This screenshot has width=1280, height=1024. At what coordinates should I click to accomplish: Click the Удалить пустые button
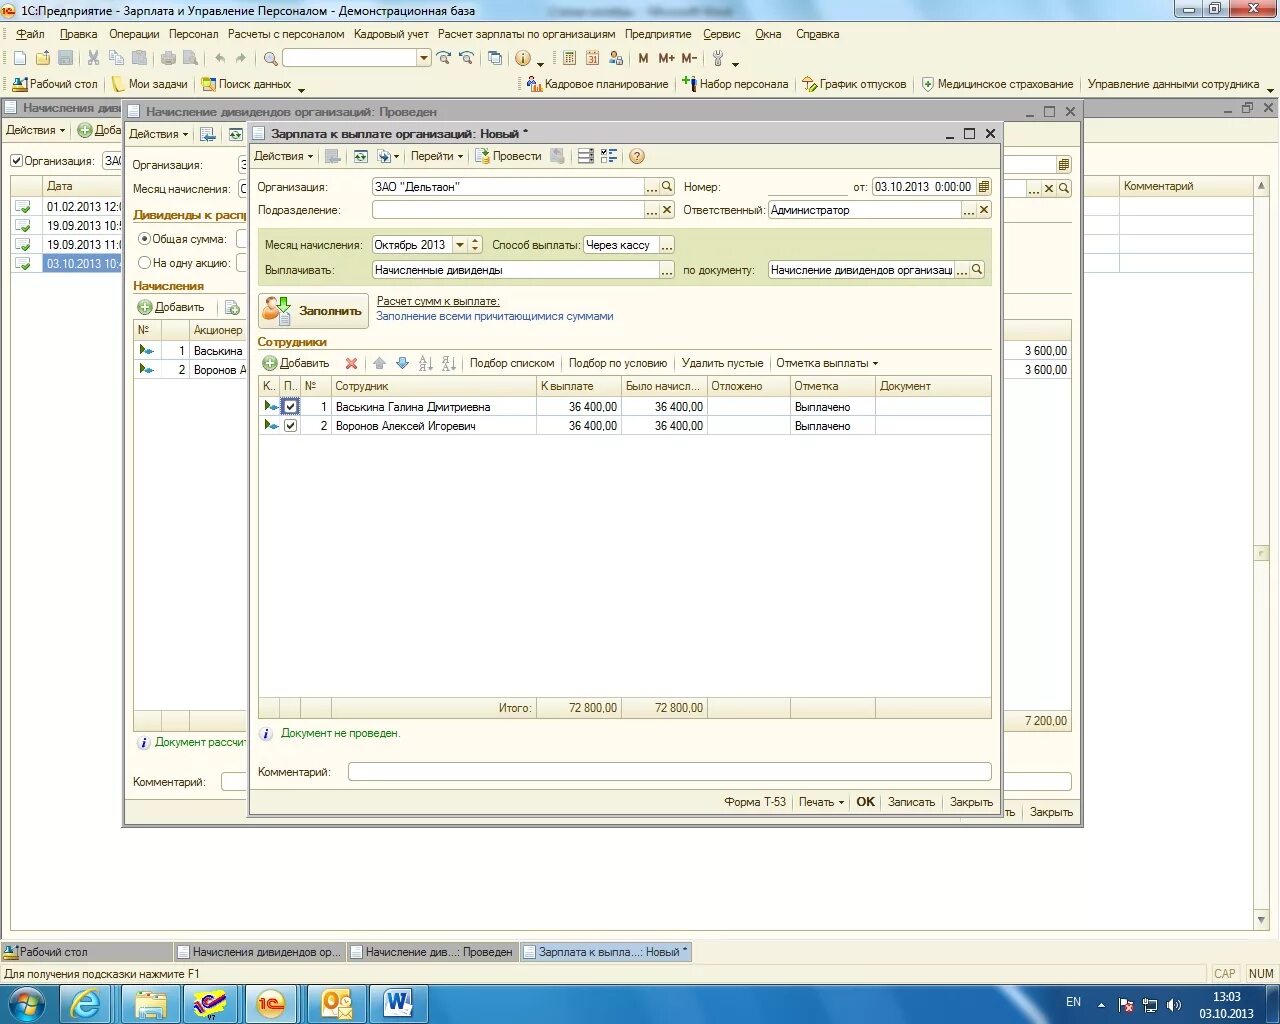tap(722, 363)
